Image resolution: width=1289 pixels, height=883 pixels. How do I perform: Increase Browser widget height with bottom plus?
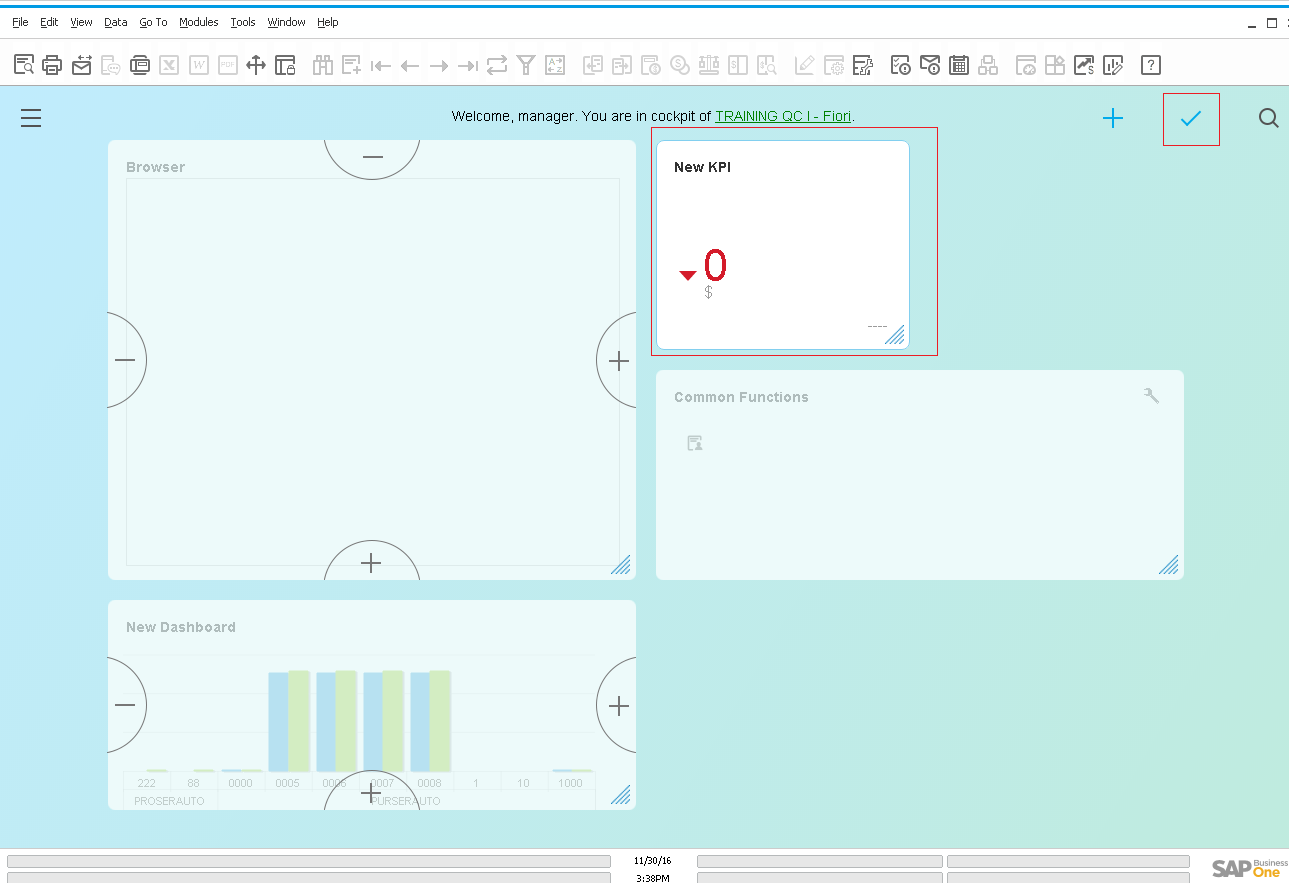coord(371,563)
